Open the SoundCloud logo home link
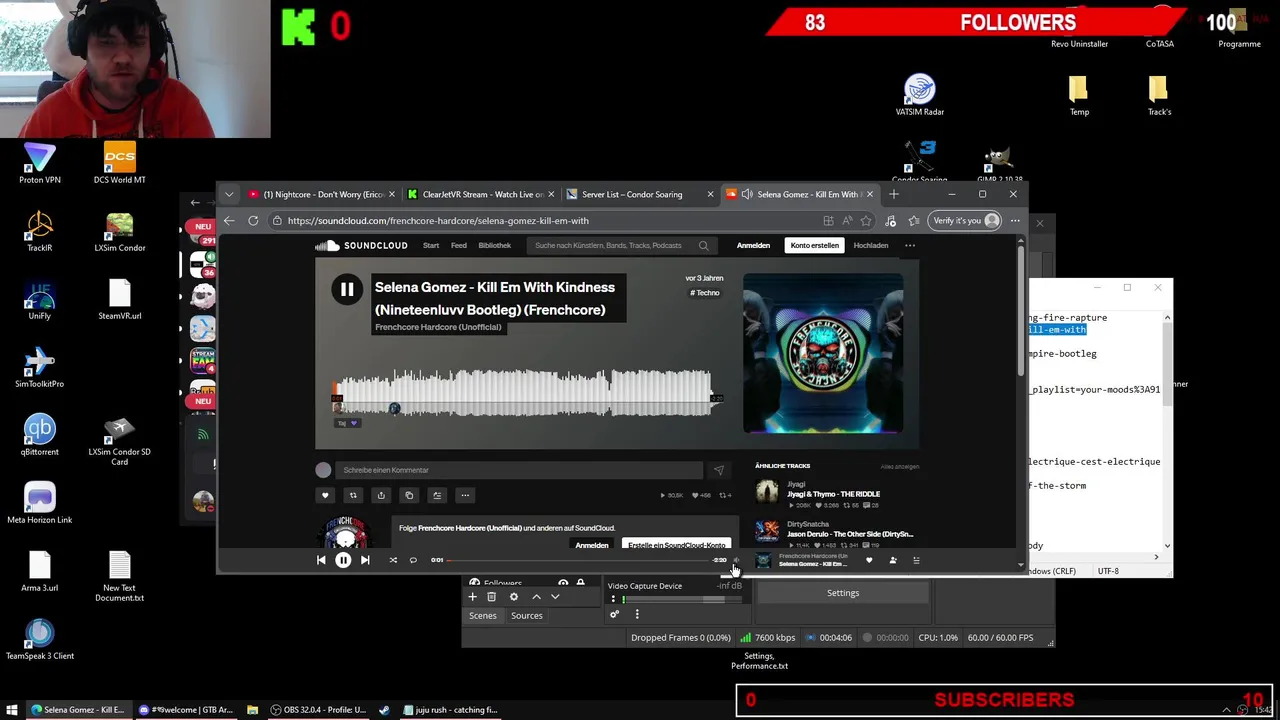The width and height of the screenshot is (1280, 720). 362,245
